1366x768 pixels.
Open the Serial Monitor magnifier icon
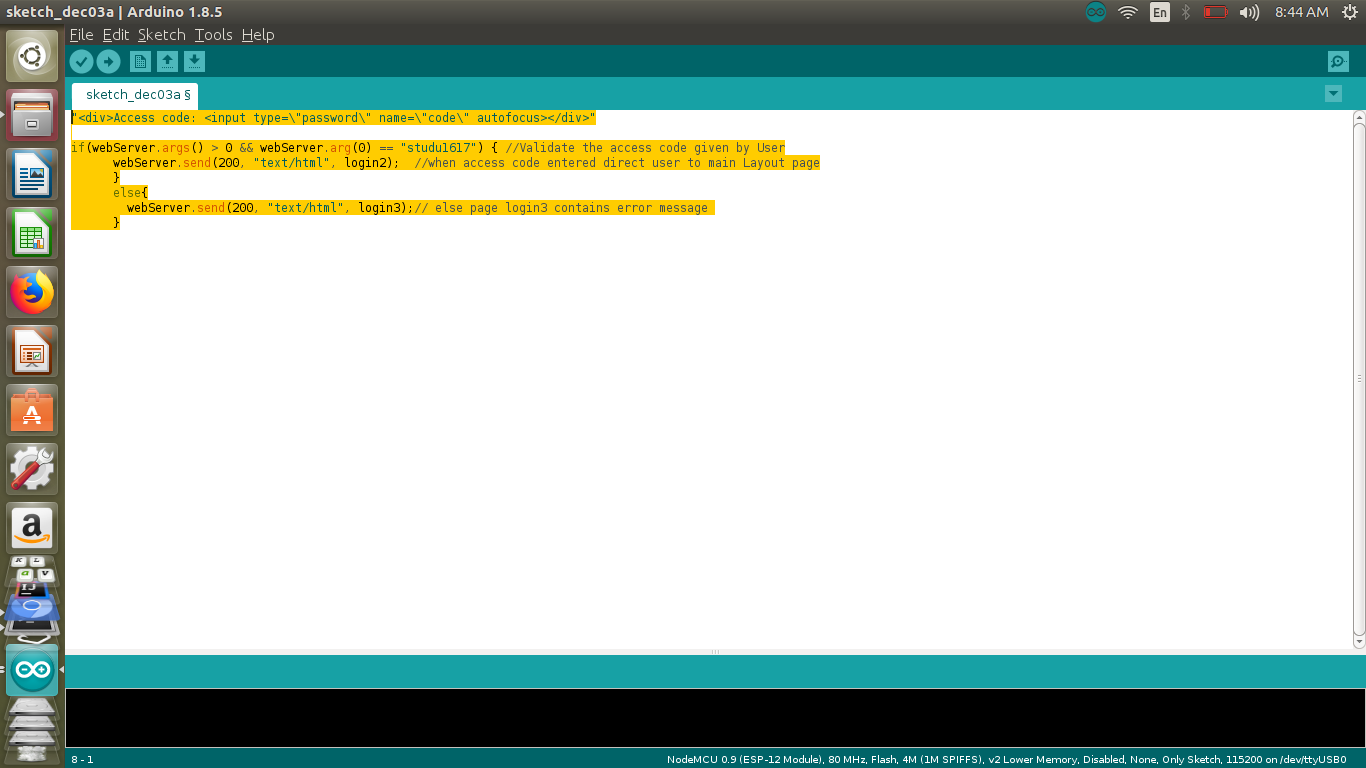(1338, 62)
